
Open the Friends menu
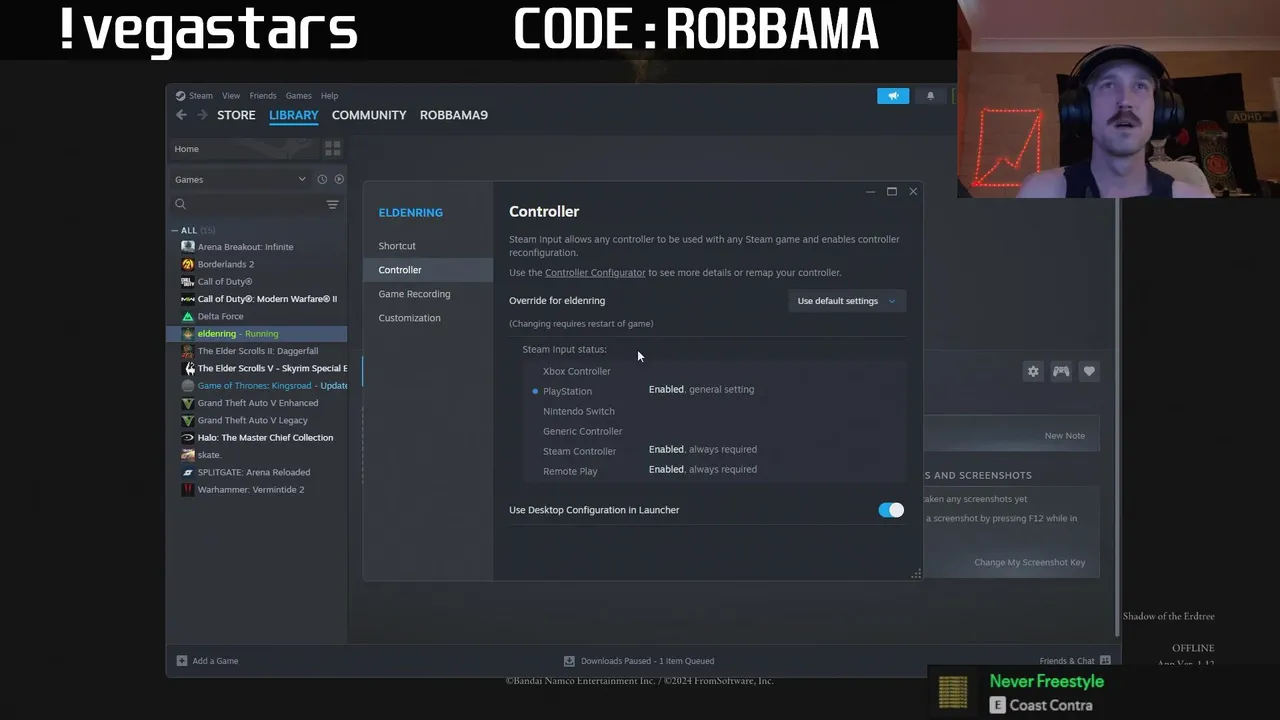(263, 96)
